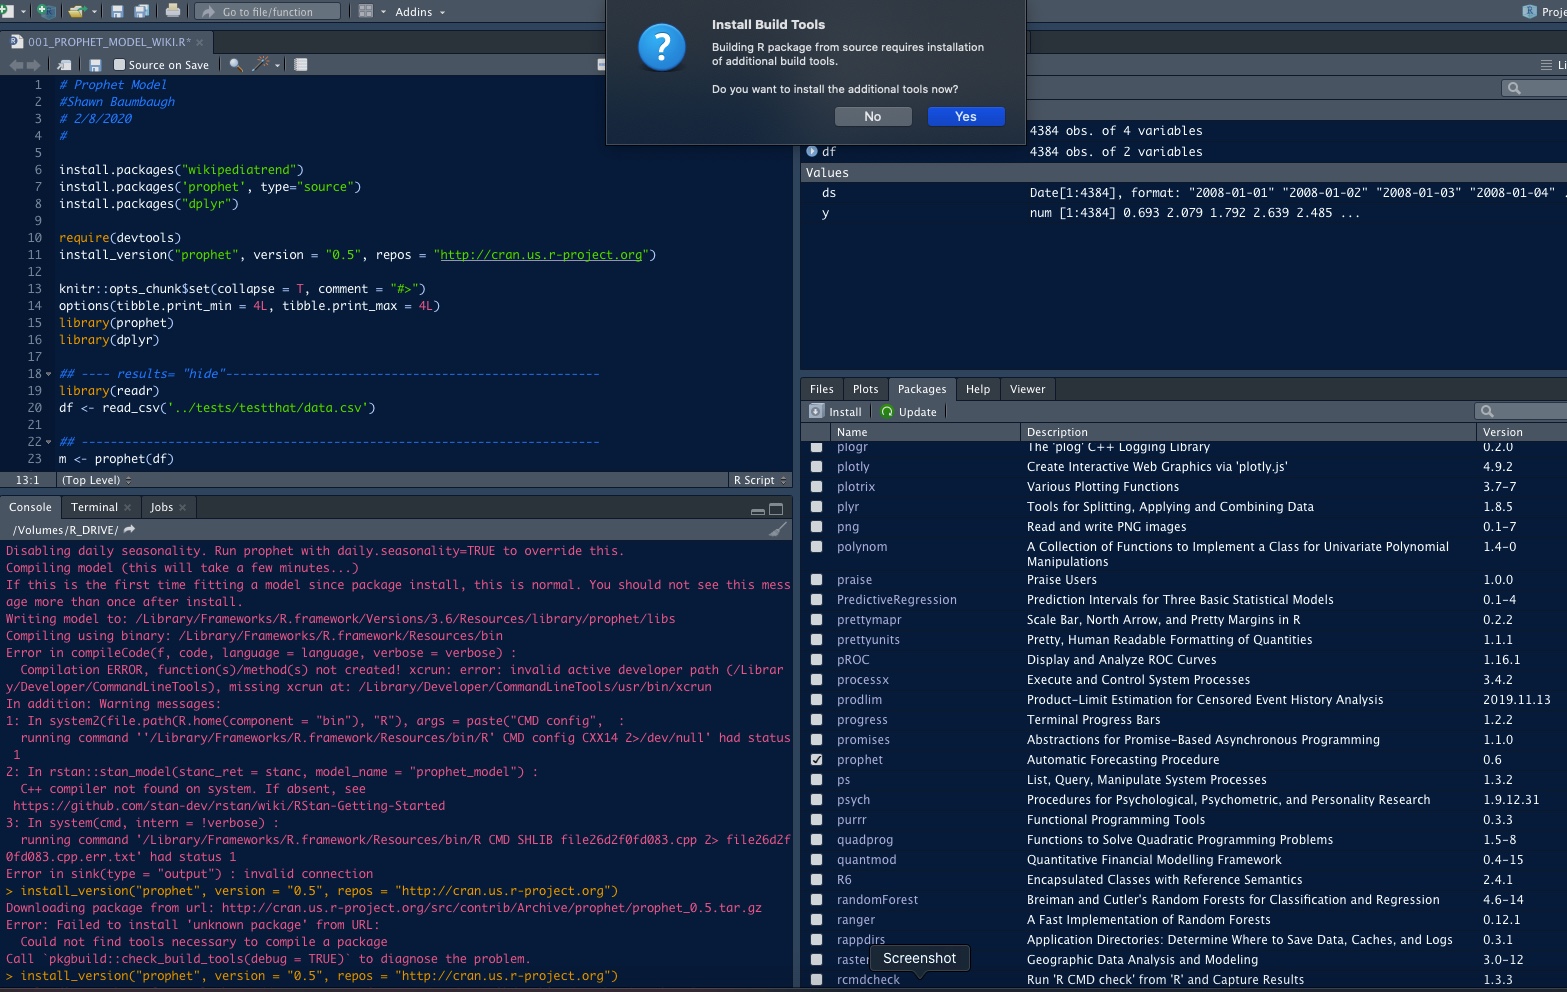The height and width of the screenshot is (992, 1567).
Task: Go forward to next source location arrow
Action: click(x=34, y=64)
